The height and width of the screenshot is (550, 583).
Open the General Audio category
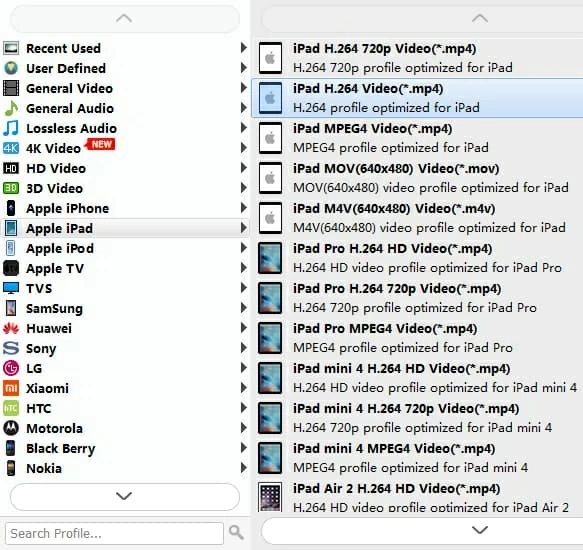[x=125, y=109]
